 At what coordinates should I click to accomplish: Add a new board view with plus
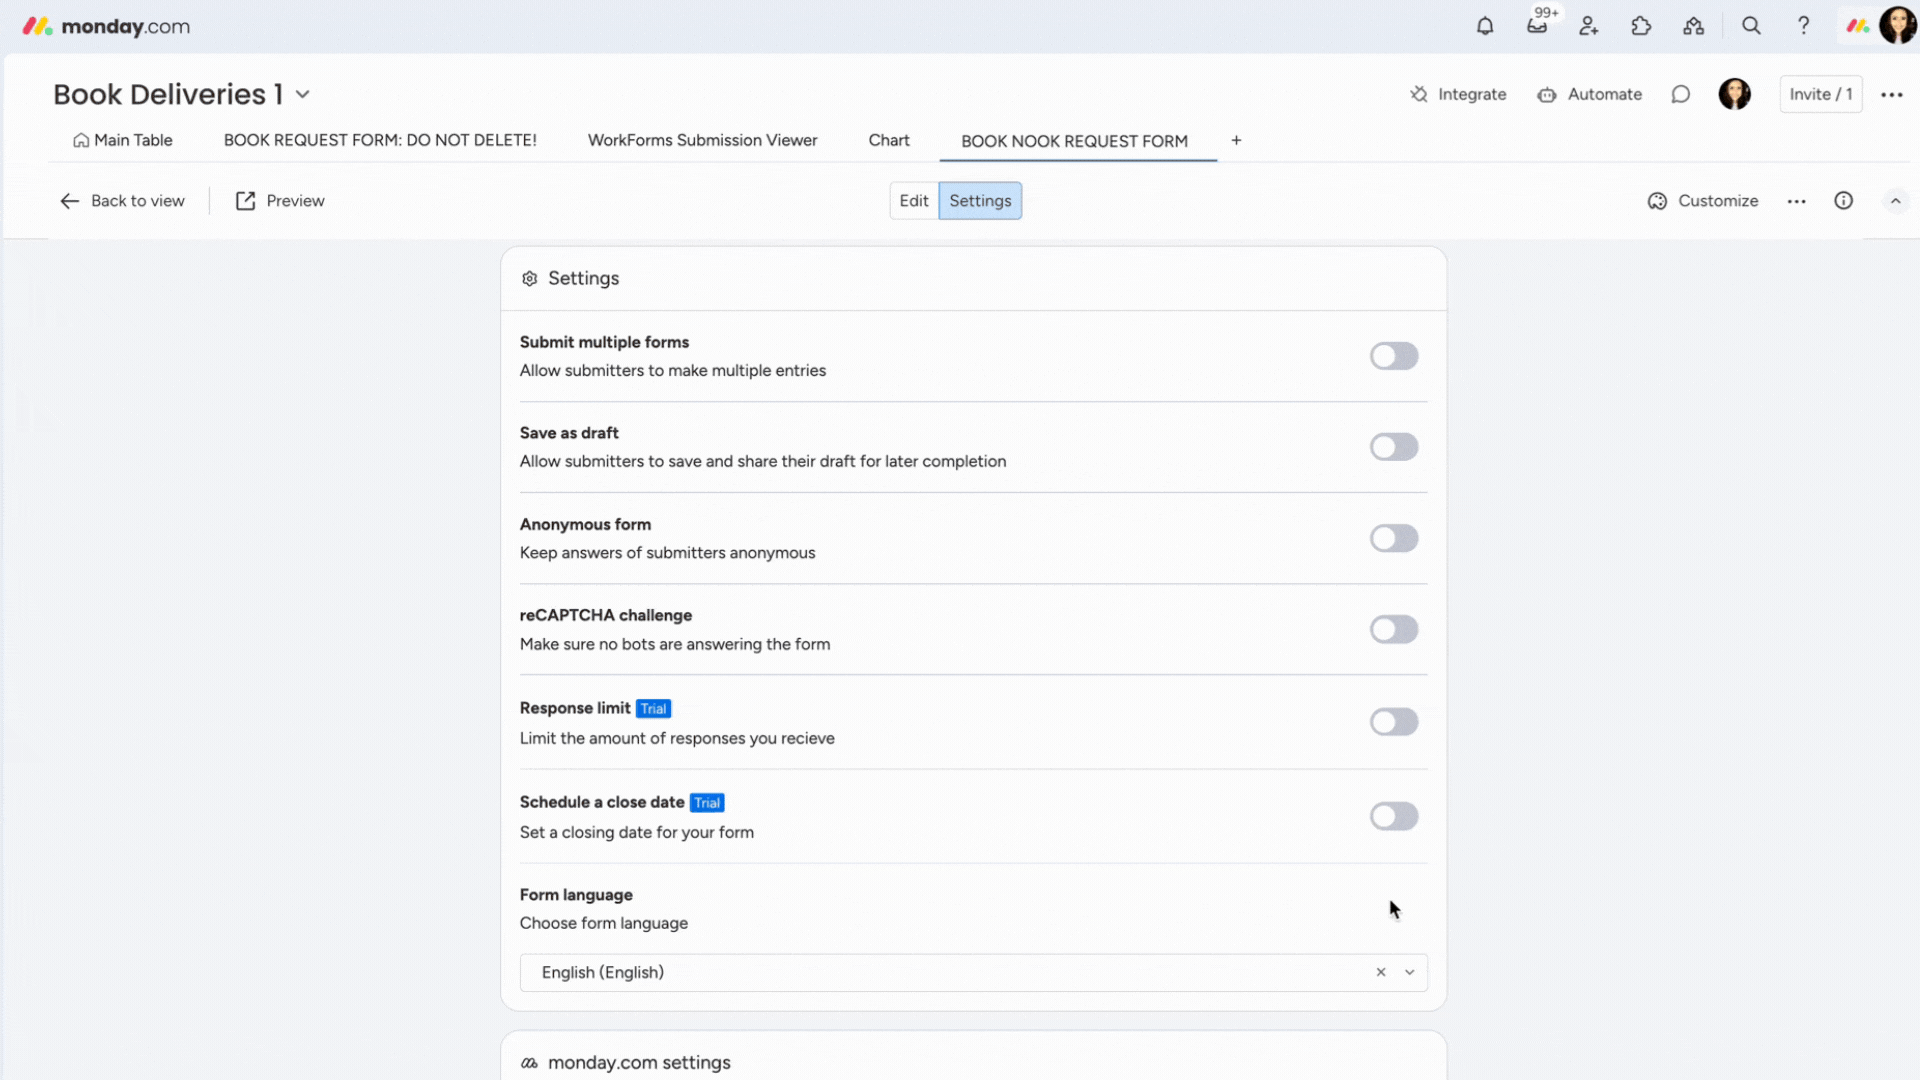tap(1236, 141)
